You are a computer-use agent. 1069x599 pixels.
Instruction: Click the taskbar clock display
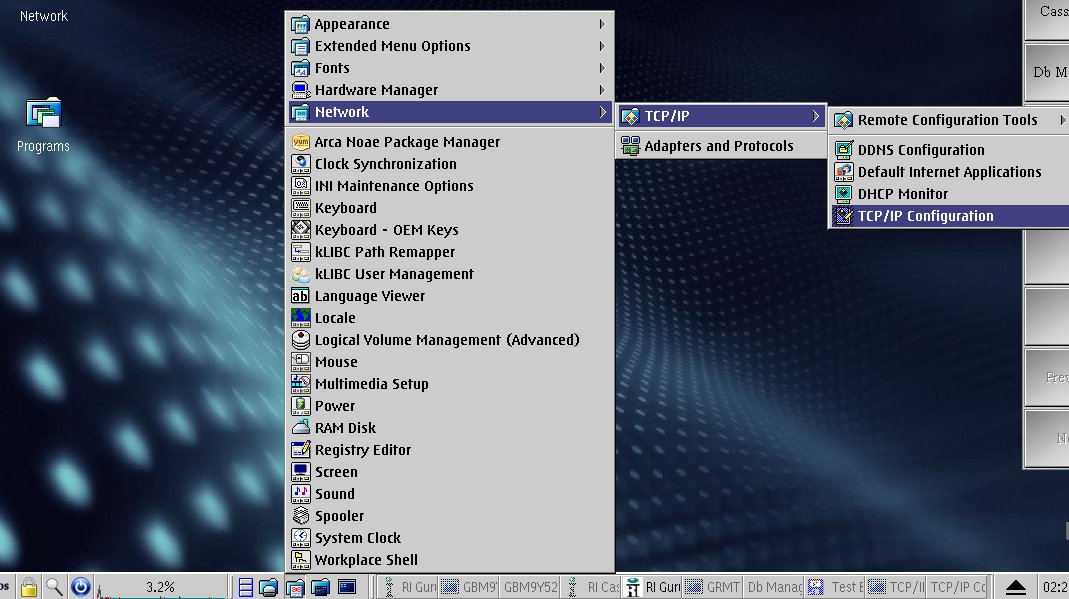[1054, 587]
